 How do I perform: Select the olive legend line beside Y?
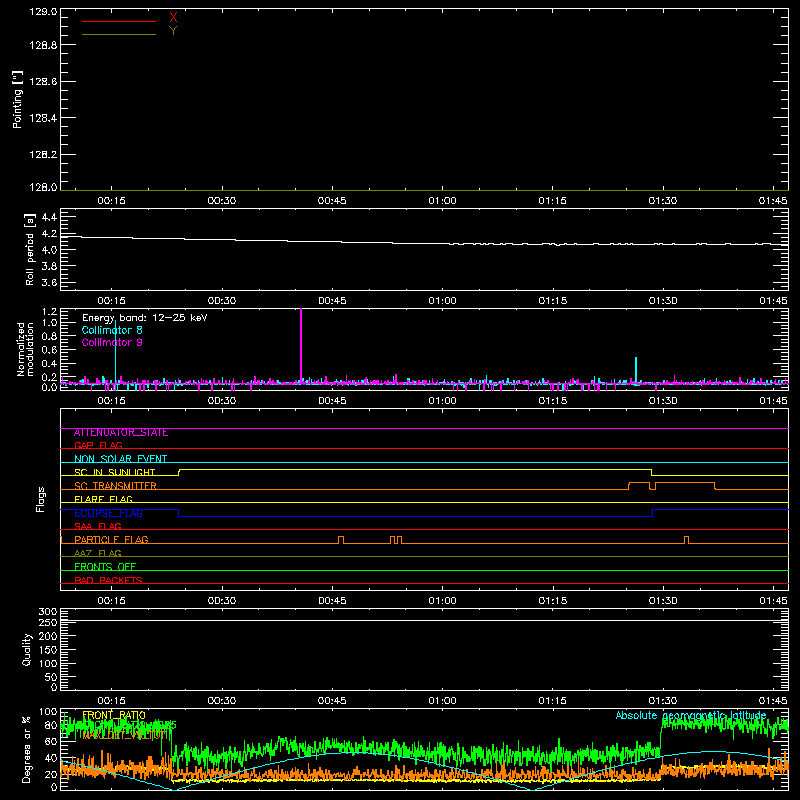(x=119, y=34)
